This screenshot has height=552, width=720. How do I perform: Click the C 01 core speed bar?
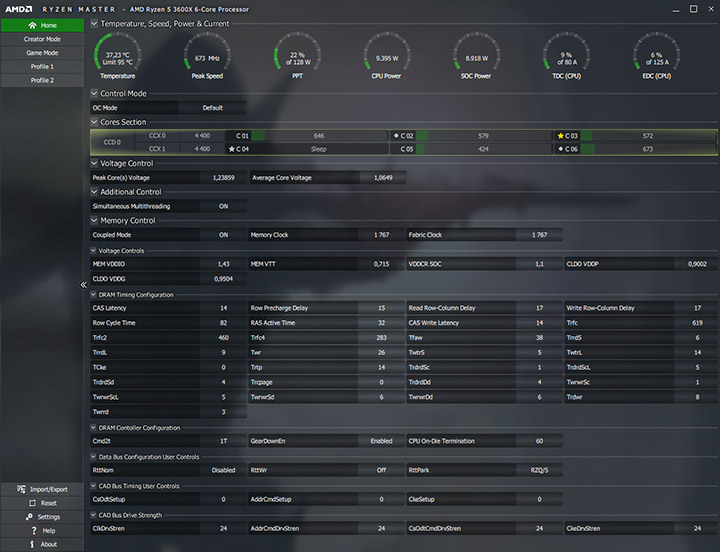coord(319,136)
